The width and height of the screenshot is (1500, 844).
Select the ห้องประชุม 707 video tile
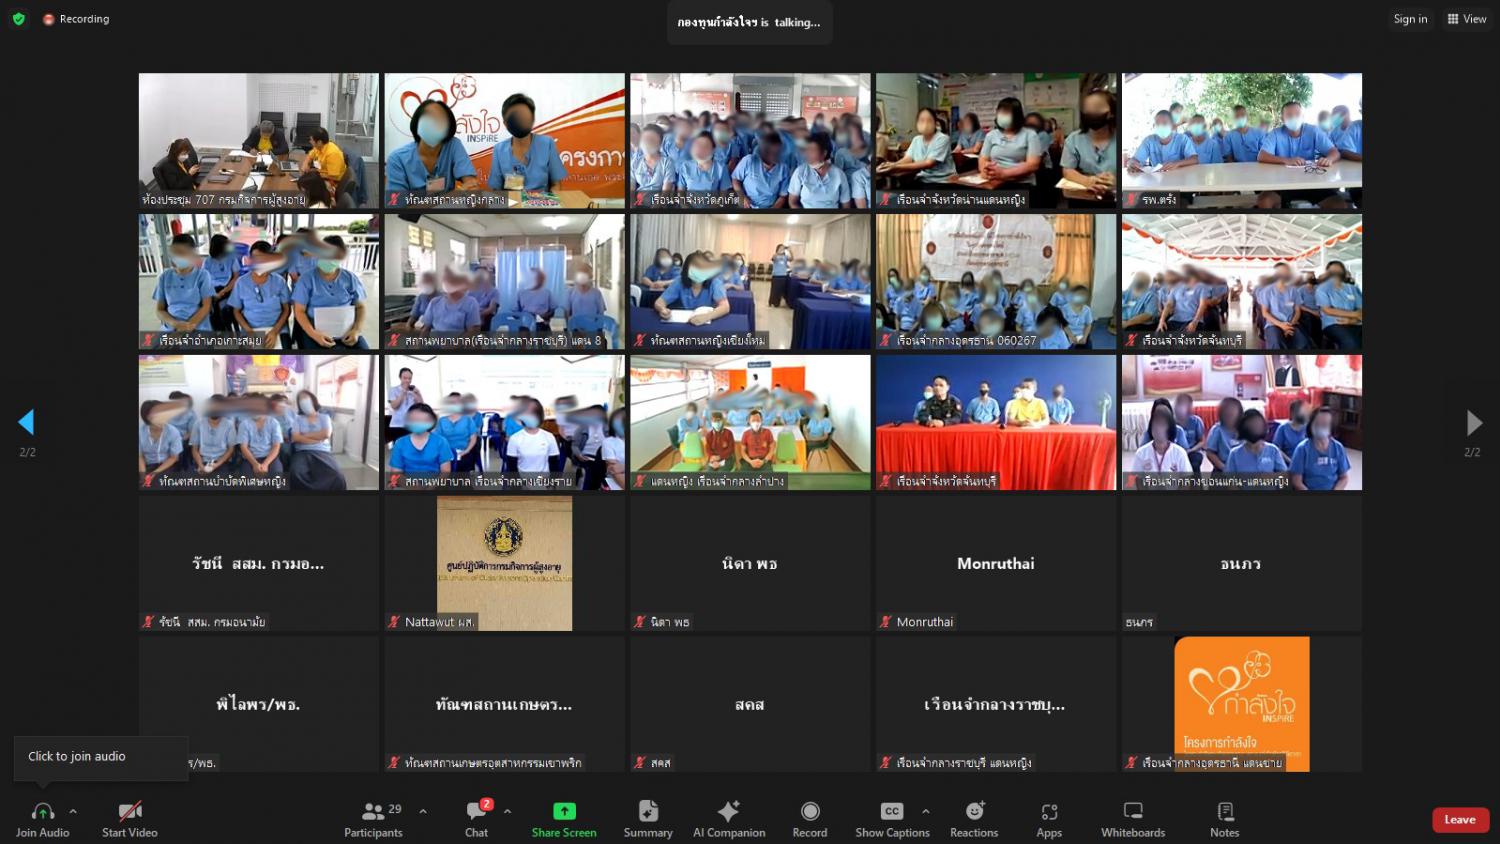point(259,140)
